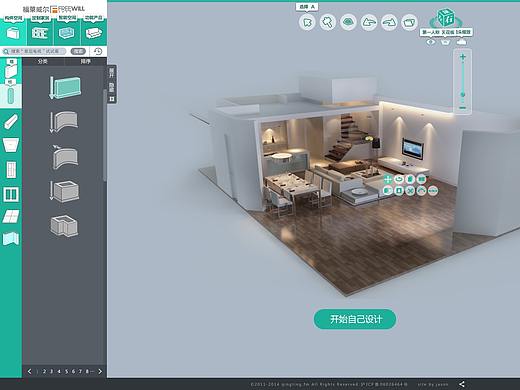This screenshot has width=520, height=390.
Task: Select the arrow selection tool
Action: [x=307, y=22]
